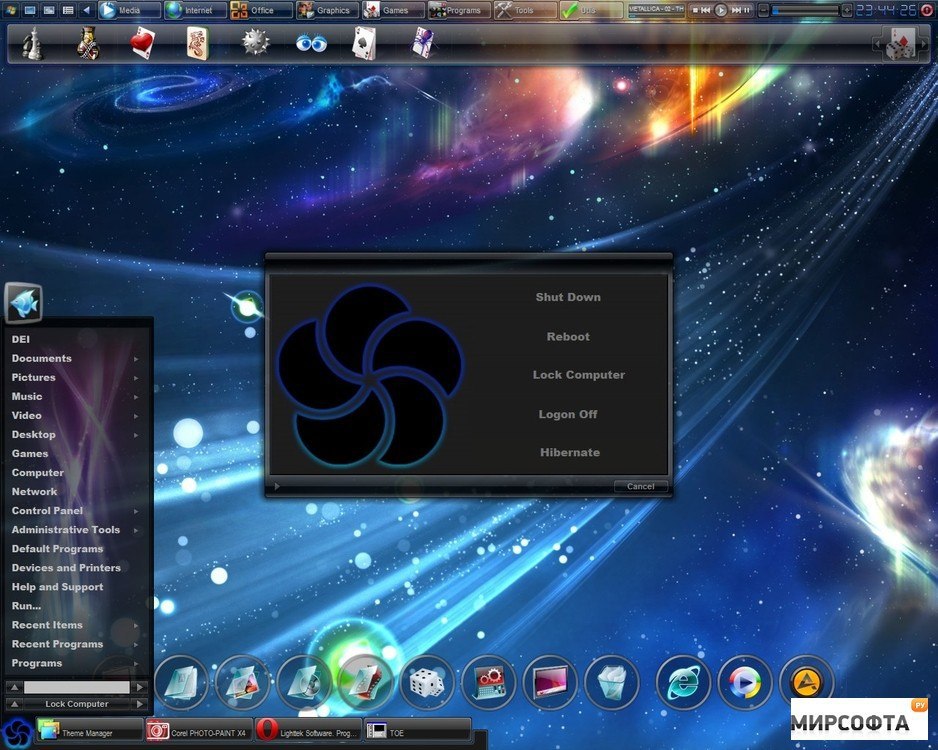Viewport: 938px width, 750px height.
Task: Expand the Desktop submenu arrow
Action: 136,435
